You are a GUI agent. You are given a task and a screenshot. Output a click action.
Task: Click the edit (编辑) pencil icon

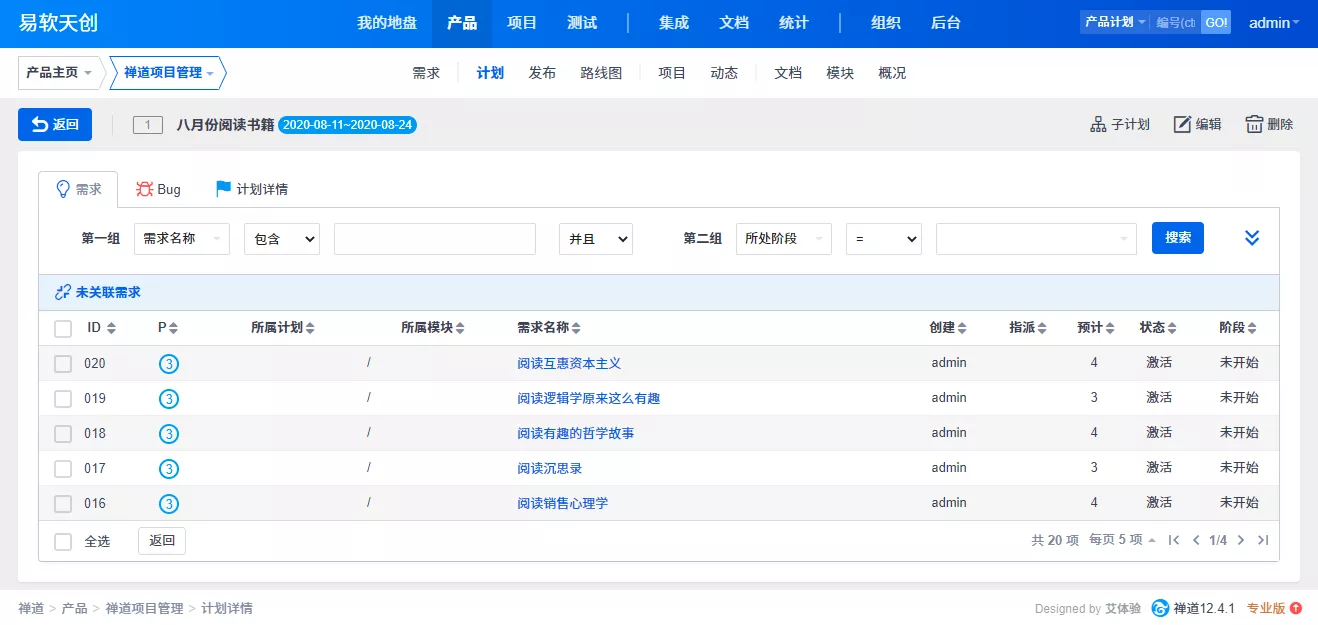1182,125
